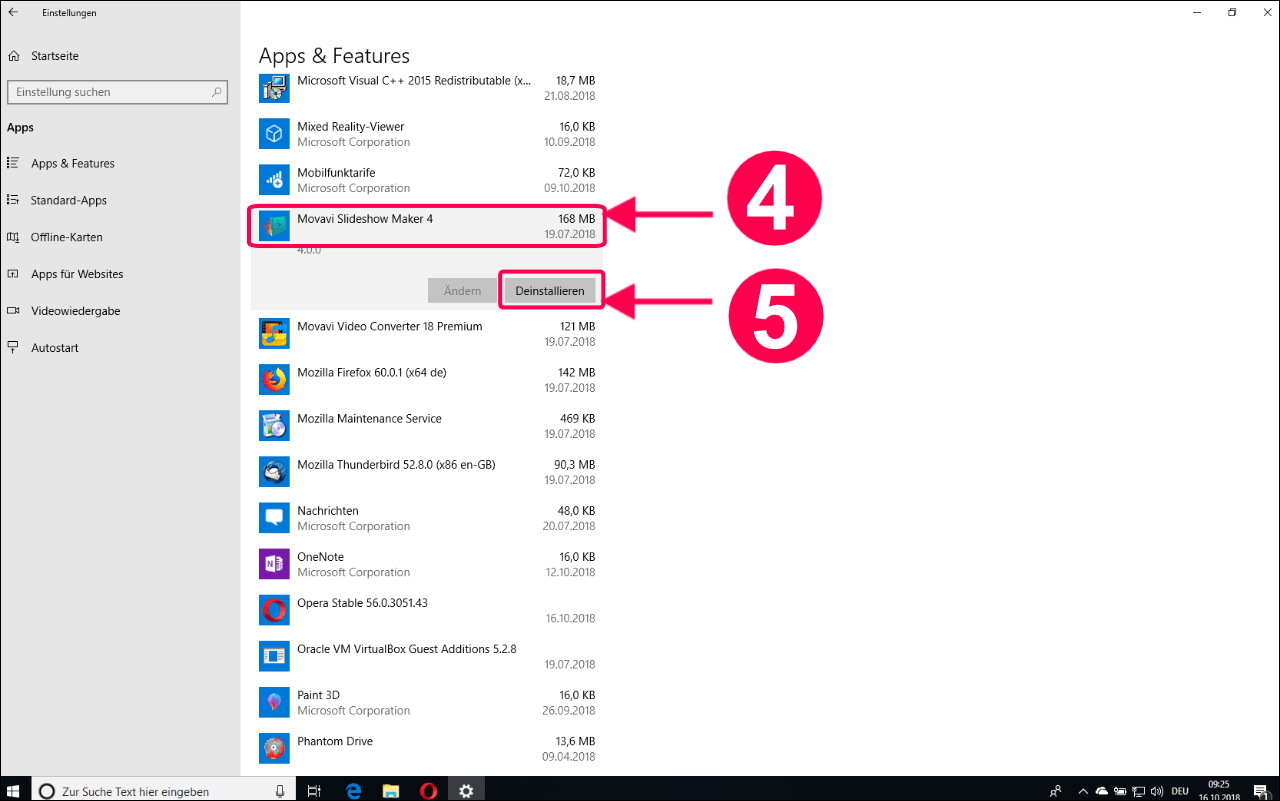The width and height of the screenshot is (1280, 801).
Task: Click the Movavi Slideshow Maker 4 icon
Action: [274, 226]
